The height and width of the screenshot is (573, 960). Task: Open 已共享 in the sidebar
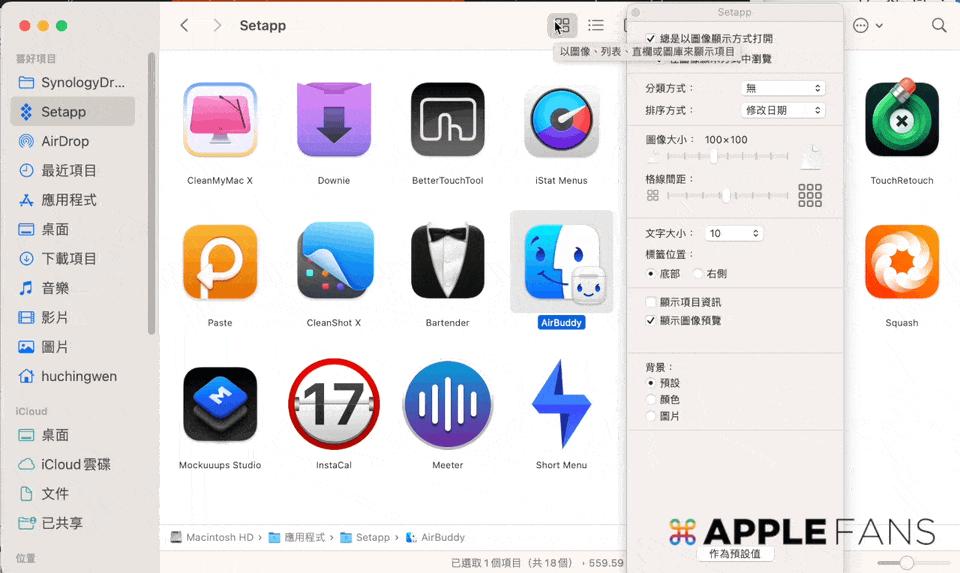tap(72, 523)
